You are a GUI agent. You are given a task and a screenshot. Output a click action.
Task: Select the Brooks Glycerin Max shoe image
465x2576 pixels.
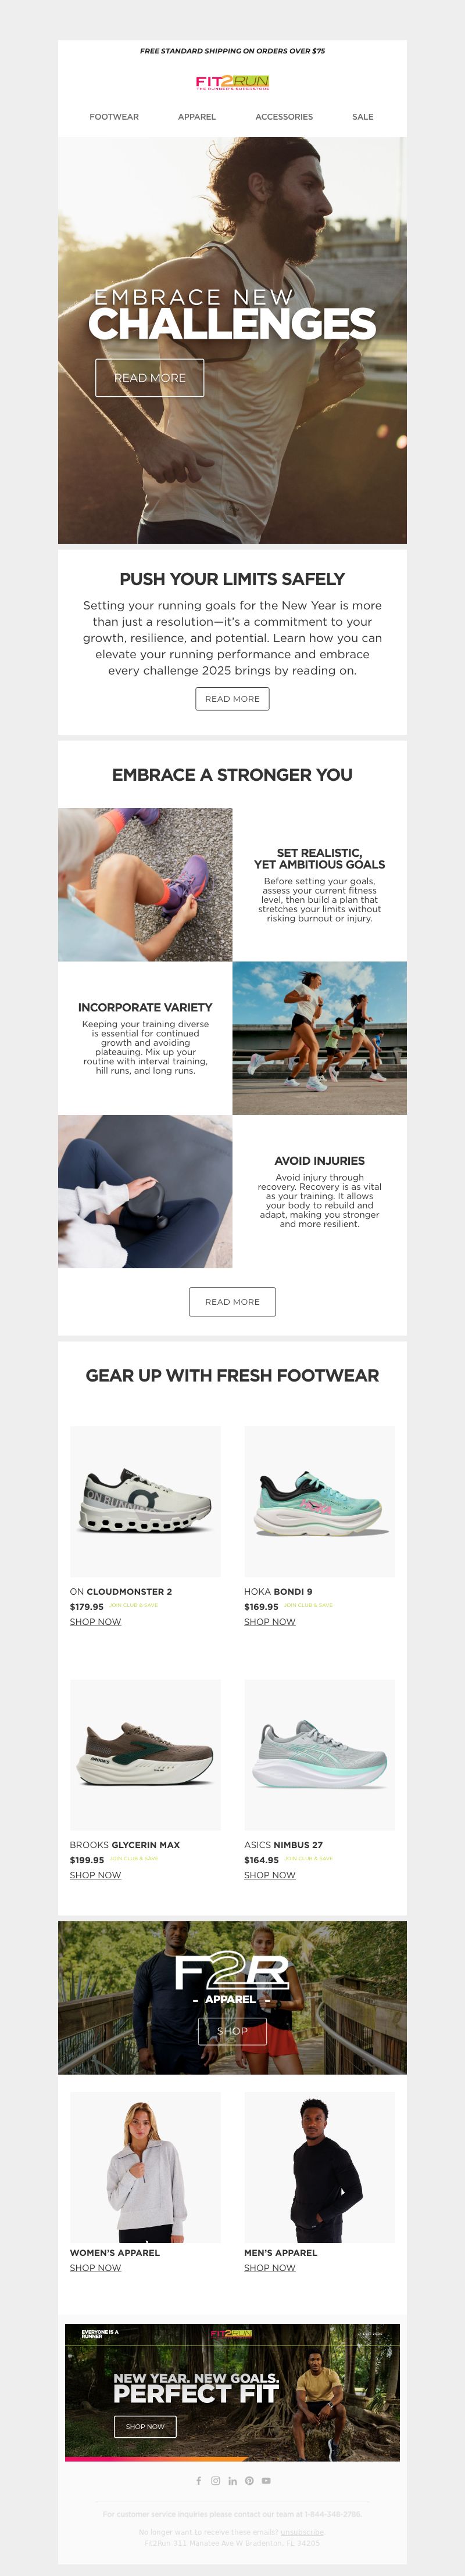[x=145, y=1754]
